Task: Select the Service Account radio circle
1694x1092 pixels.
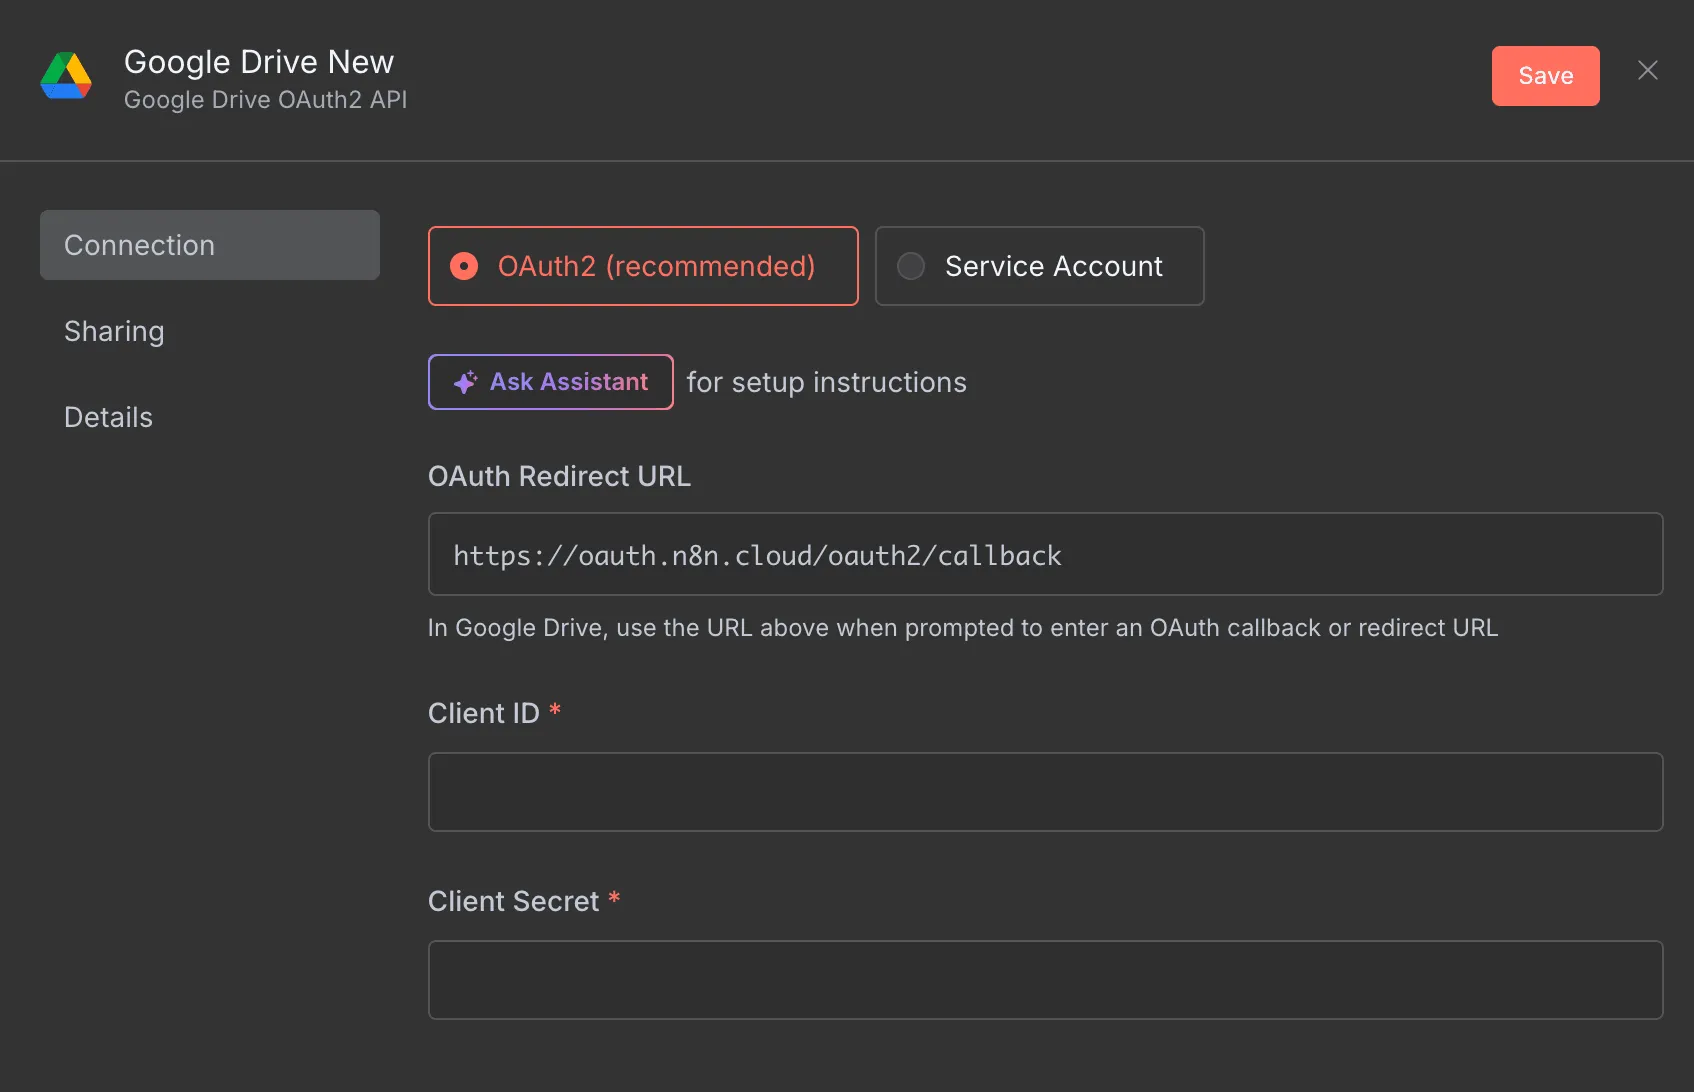Action: point(910,266)
